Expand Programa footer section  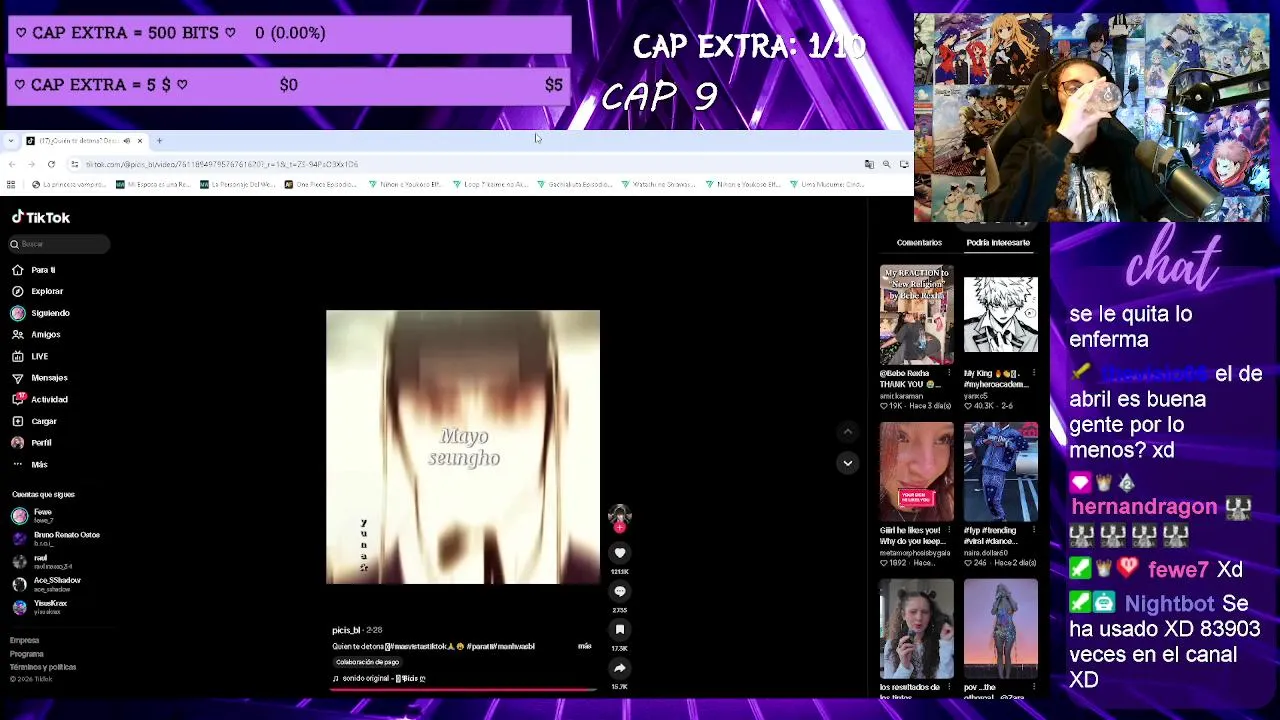[27, 654]
